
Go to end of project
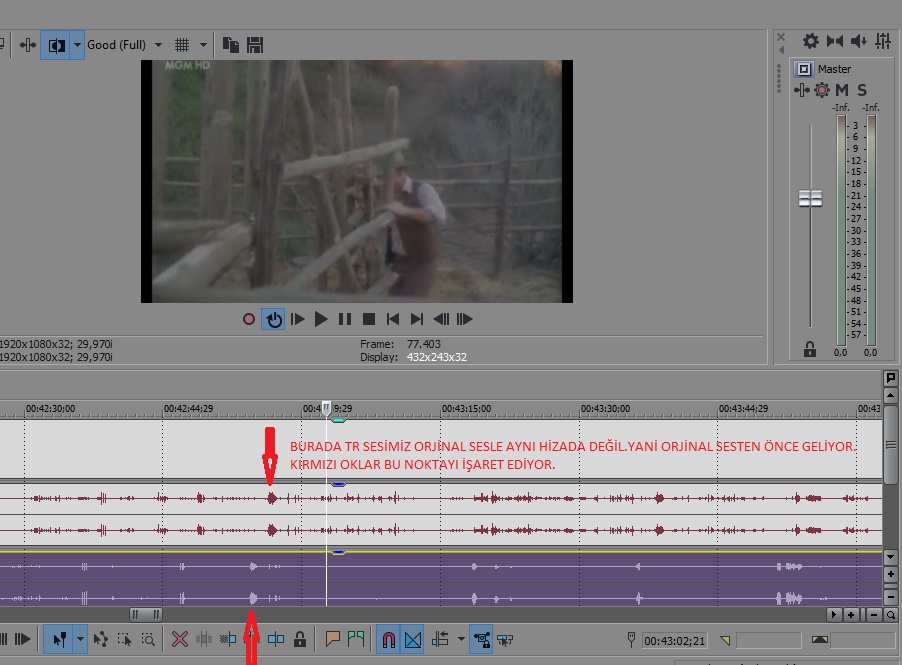[416, 319]
